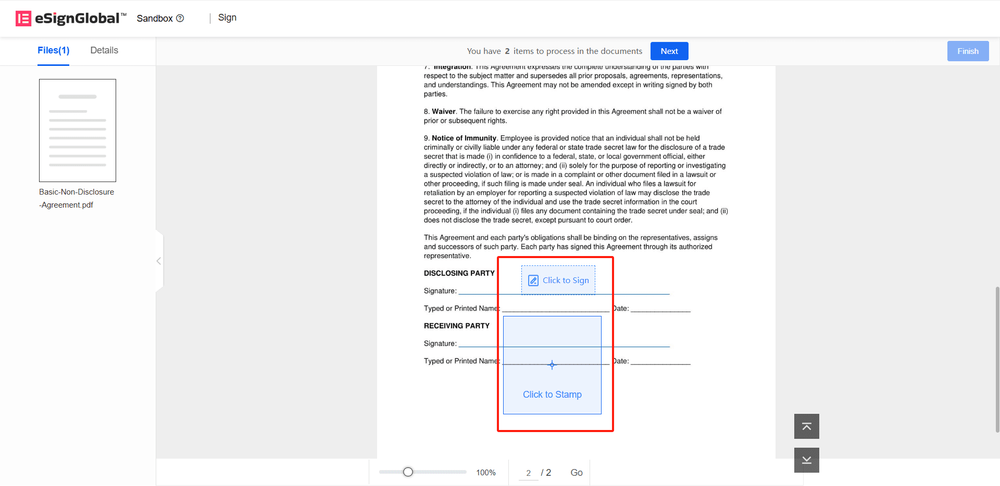Click the Basic-Non-Disclosure-Agreement.pdf file name
Screen dimensions: 1000x486
77,197
